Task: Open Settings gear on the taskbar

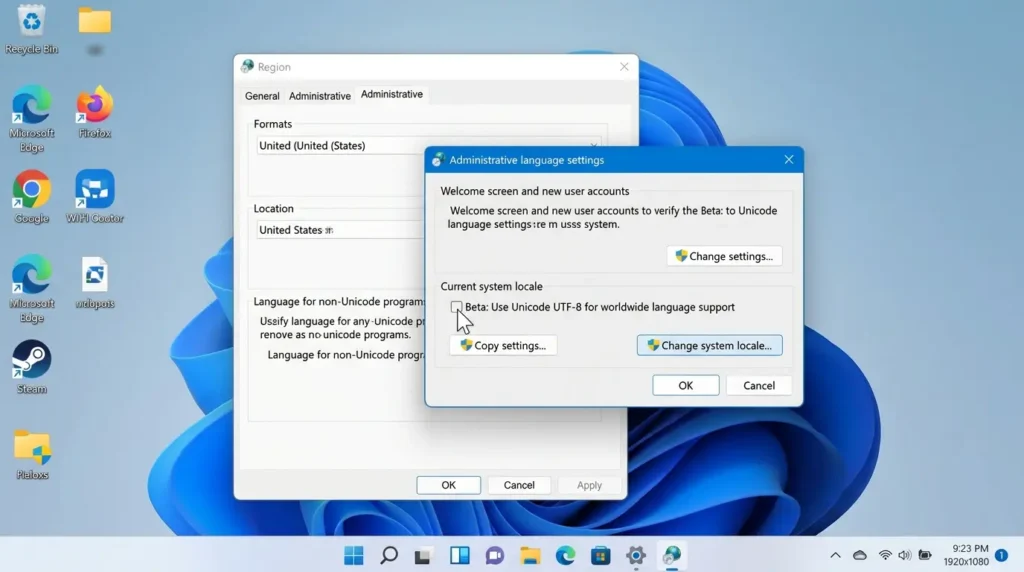Action: tap(636, 555)
